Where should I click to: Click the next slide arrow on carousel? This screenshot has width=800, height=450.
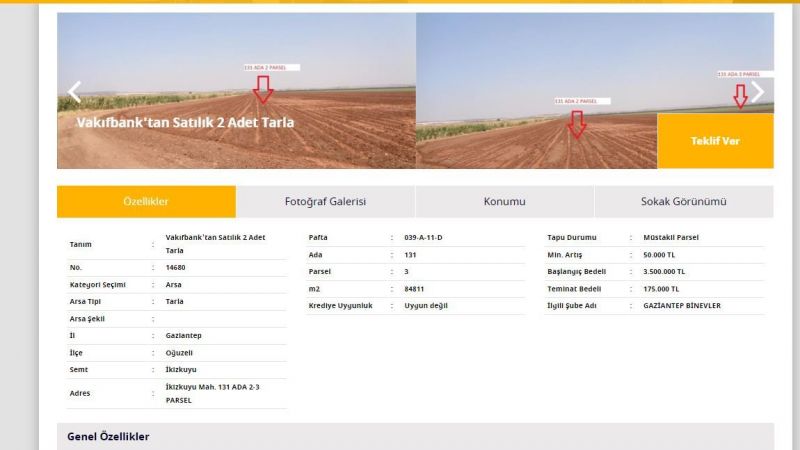coord(757,92)
